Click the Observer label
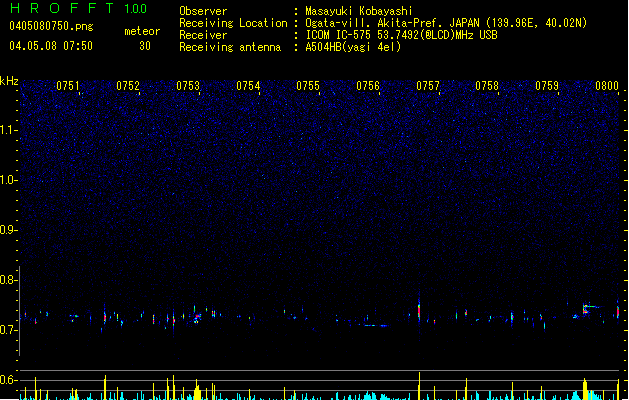This screenshot has height=400, width=629. [203, 11]
